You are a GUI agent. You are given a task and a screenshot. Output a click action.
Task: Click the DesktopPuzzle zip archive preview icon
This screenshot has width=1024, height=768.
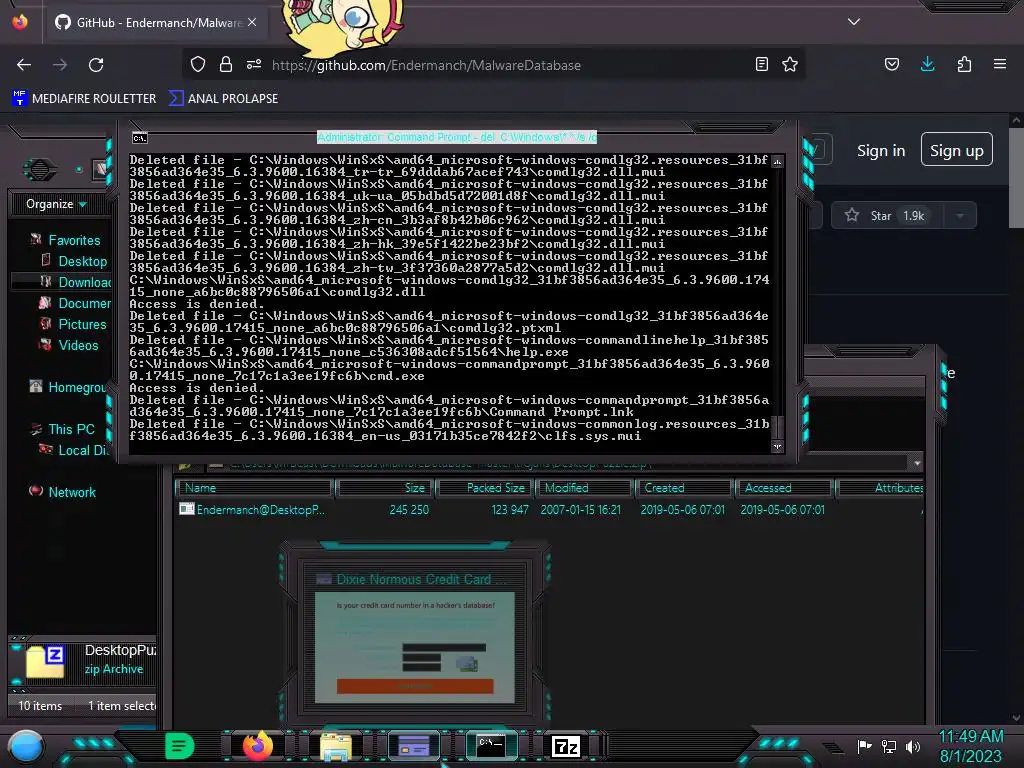(46, 661)
